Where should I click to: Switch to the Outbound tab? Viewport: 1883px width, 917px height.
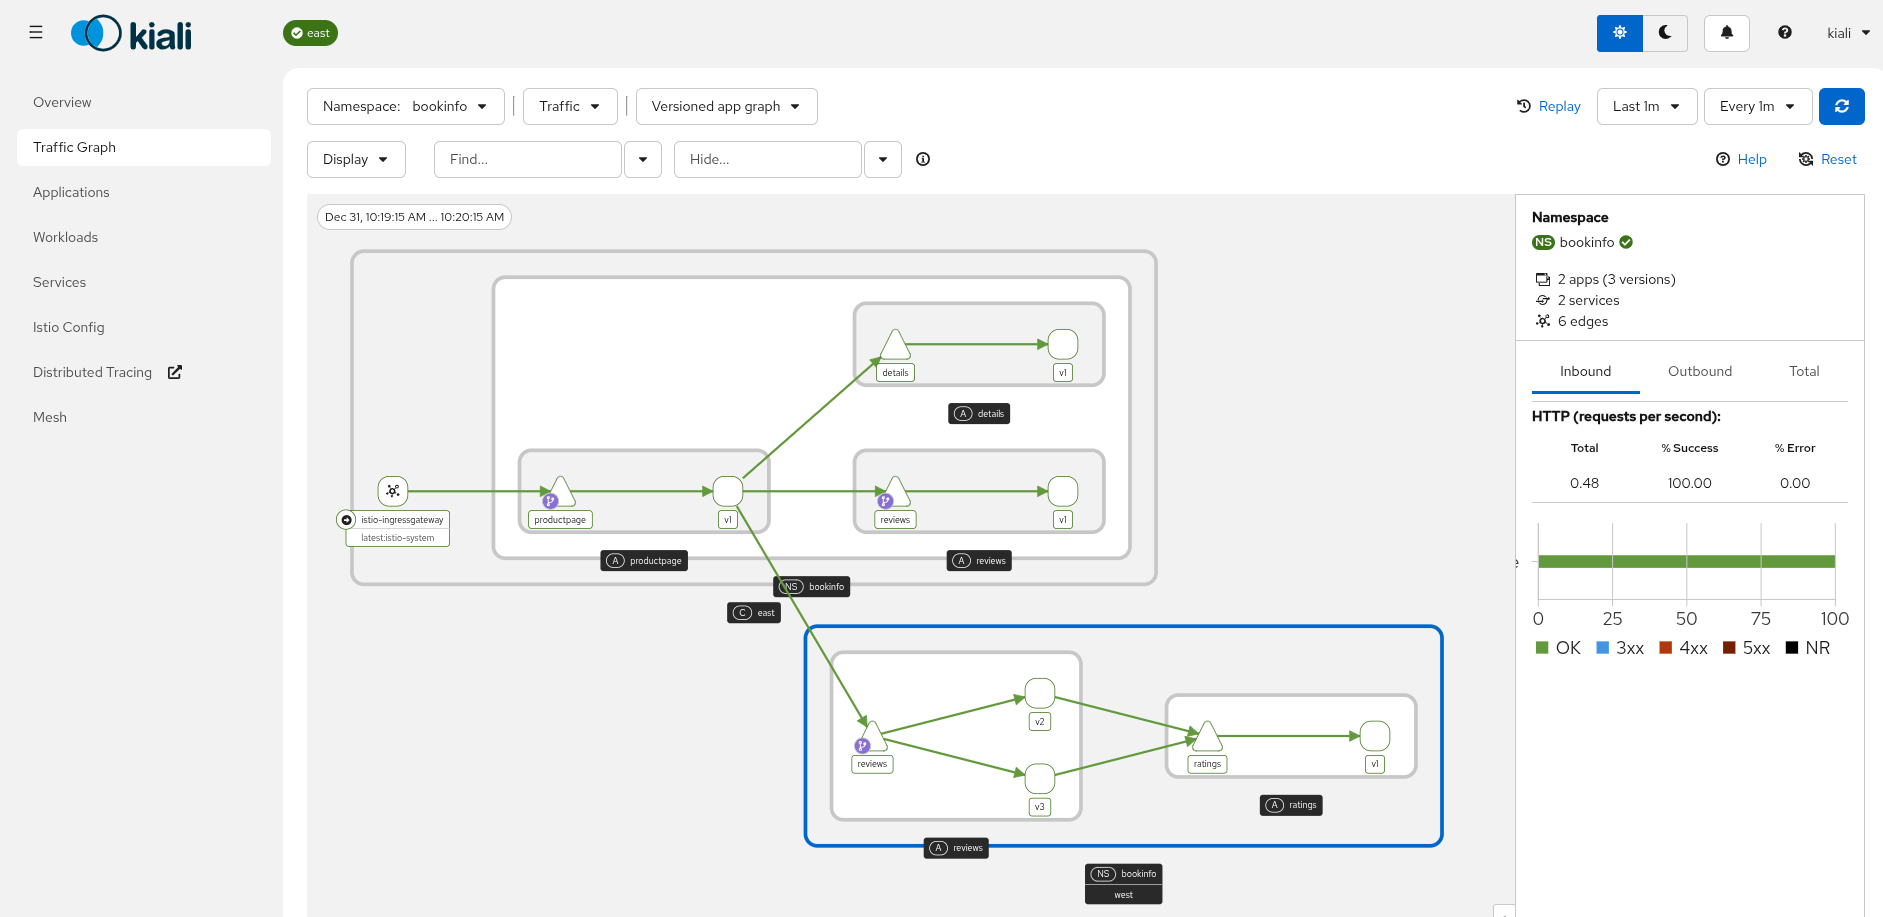coord(1699,371)
